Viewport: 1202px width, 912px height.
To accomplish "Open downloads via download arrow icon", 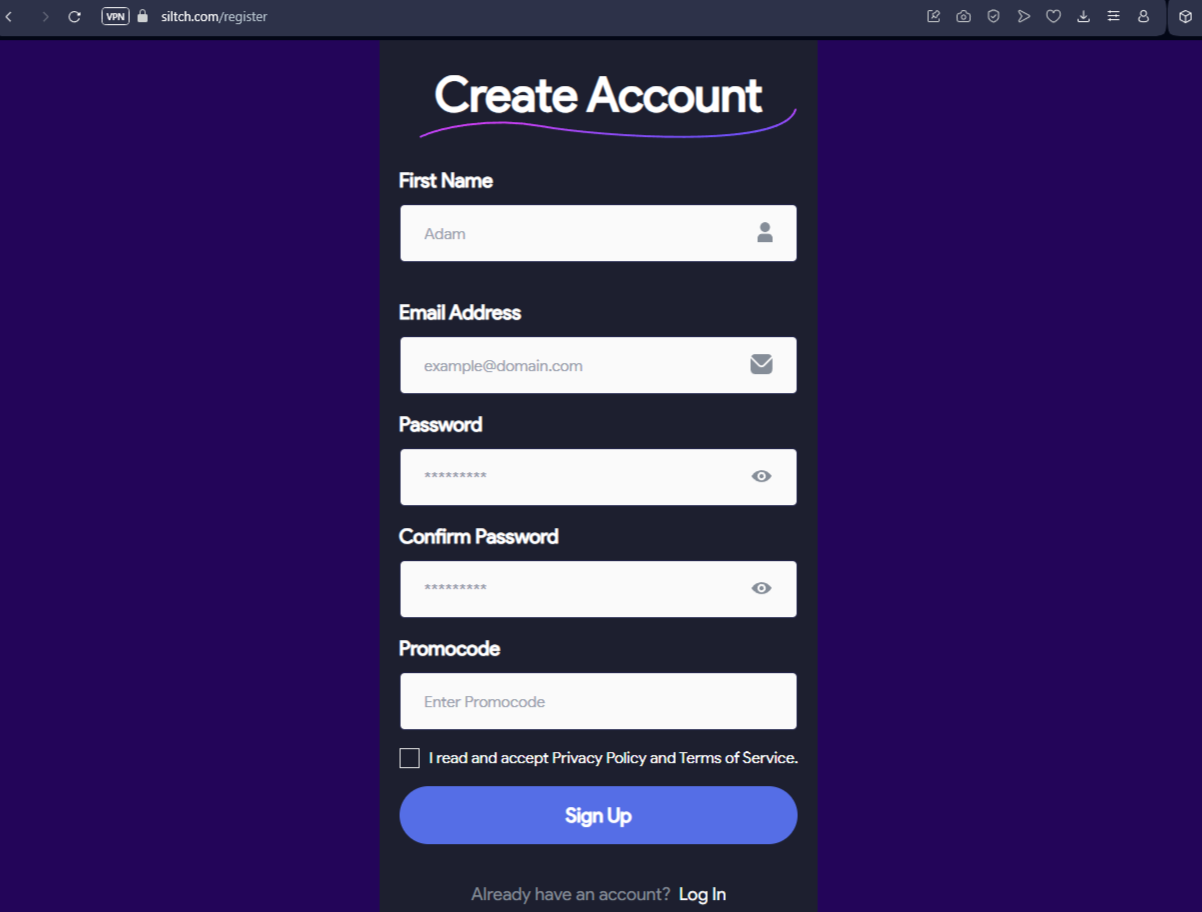I will (x=1083, y=16).
